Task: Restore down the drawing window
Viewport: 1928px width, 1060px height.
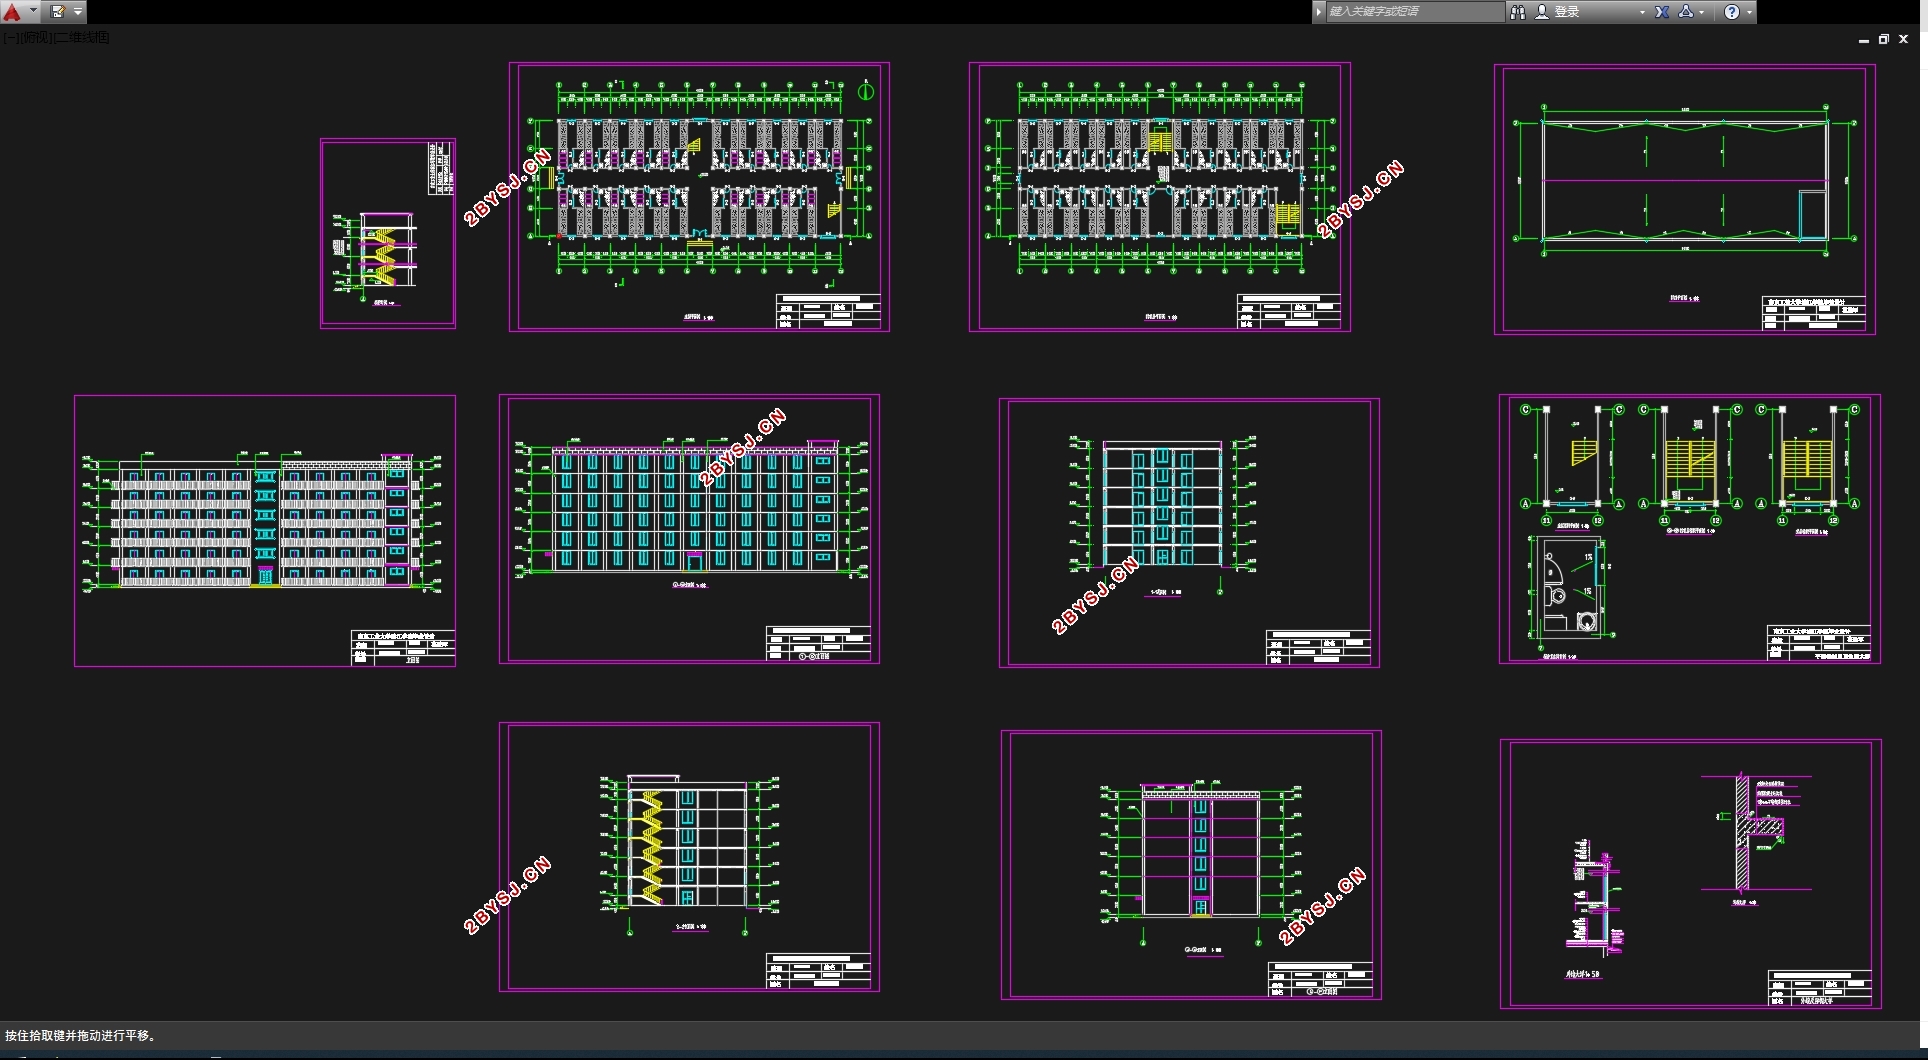Action: pyautogui.click(x=1884, y=39)
